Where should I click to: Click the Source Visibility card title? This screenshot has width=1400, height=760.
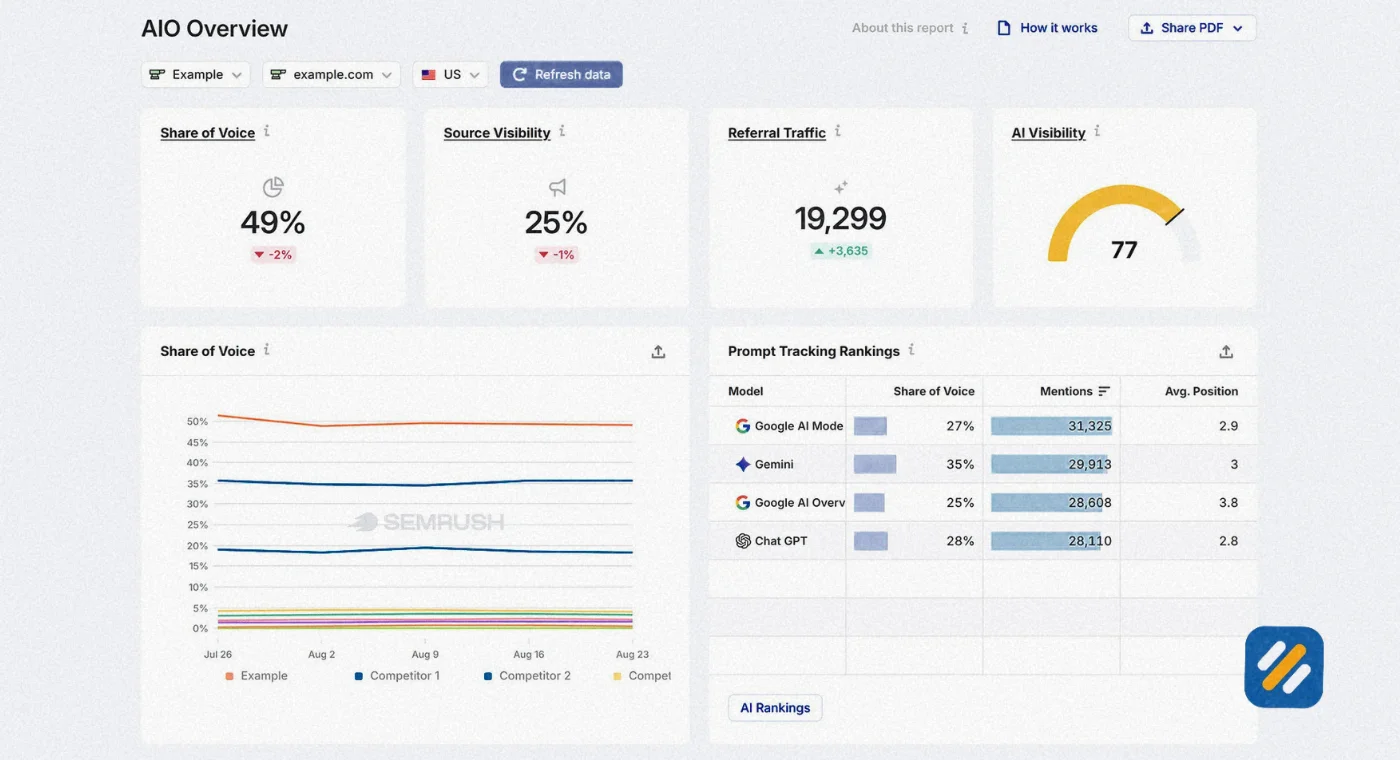[497, 133]
